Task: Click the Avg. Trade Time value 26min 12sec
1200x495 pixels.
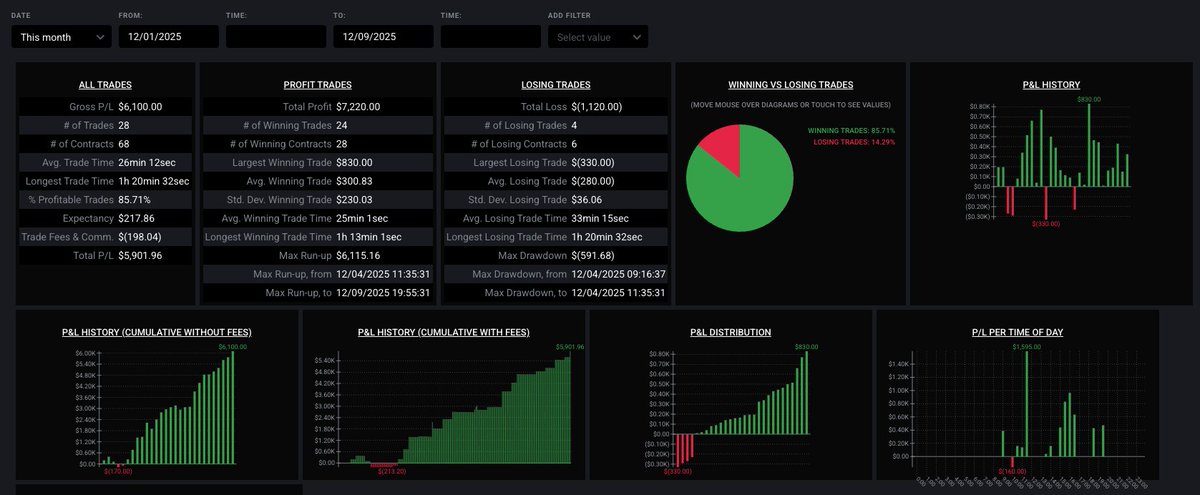Action: 146,162
